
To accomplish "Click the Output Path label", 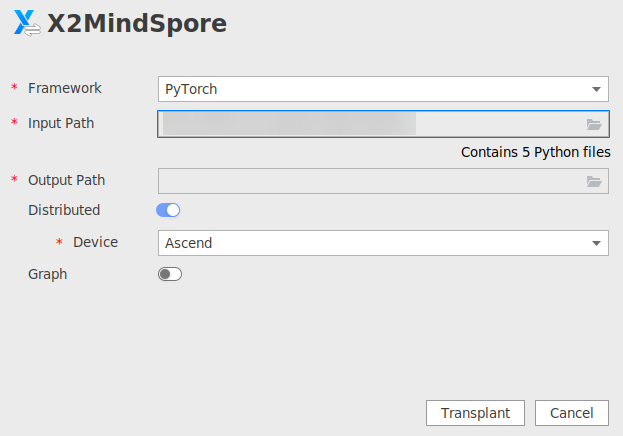I will tap(67, 180).
